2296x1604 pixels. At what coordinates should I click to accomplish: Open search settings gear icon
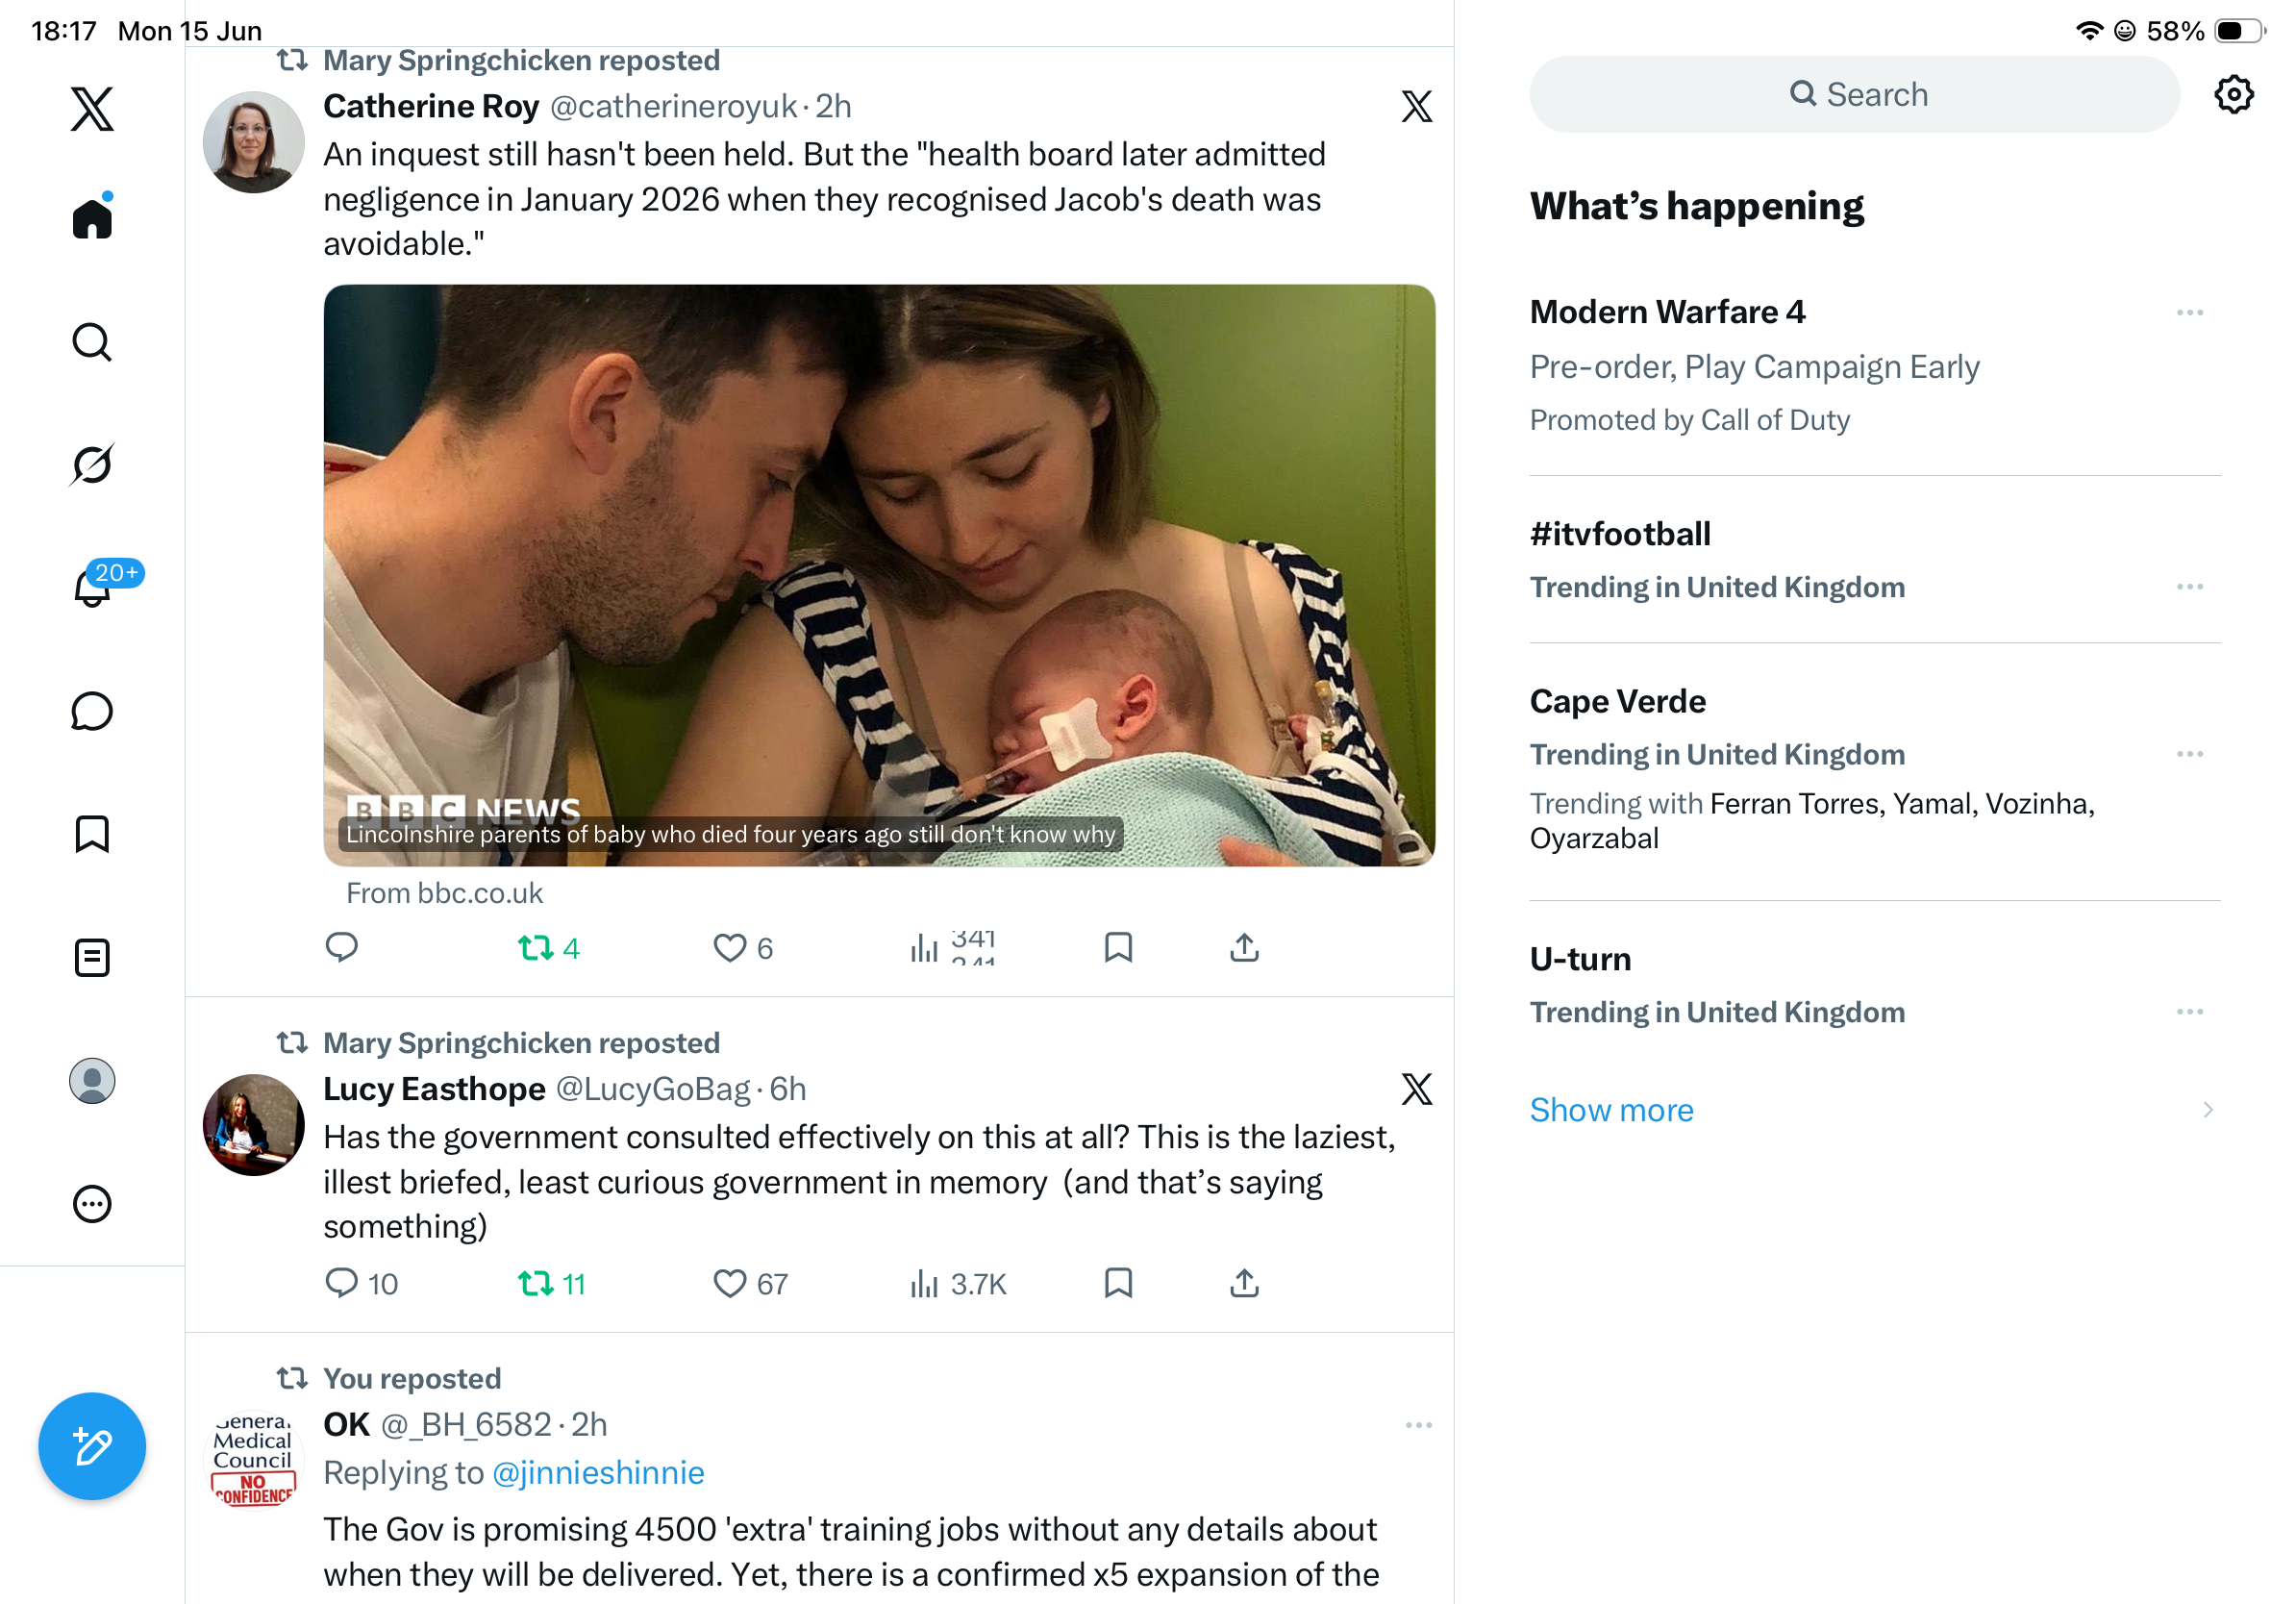[2233, 95]
